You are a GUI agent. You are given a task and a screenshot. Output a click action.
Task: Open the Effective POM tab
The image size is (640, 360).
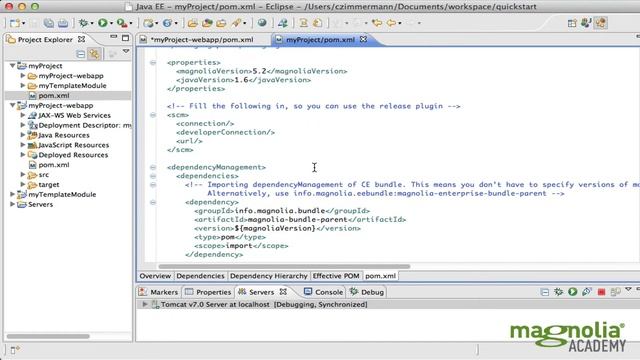point(336,276)
